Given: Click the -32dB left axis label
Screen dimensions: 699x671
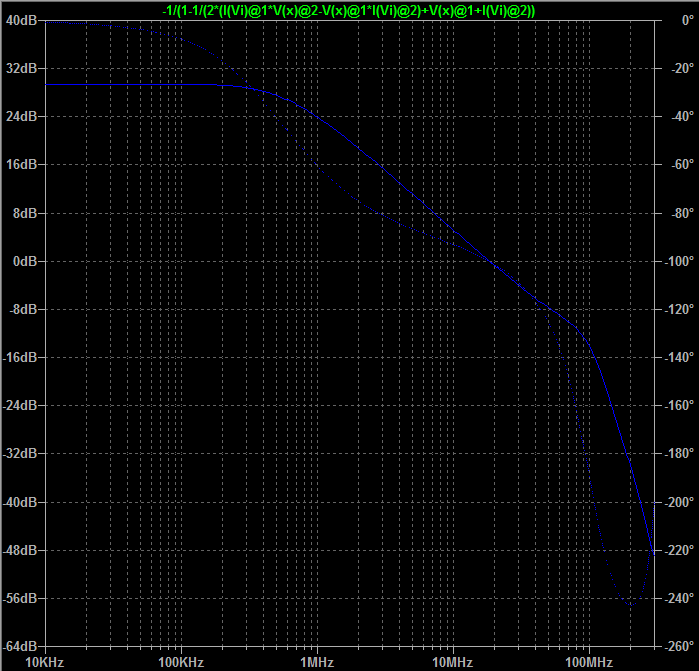Looking at the screenshot, I should point(20,453).
